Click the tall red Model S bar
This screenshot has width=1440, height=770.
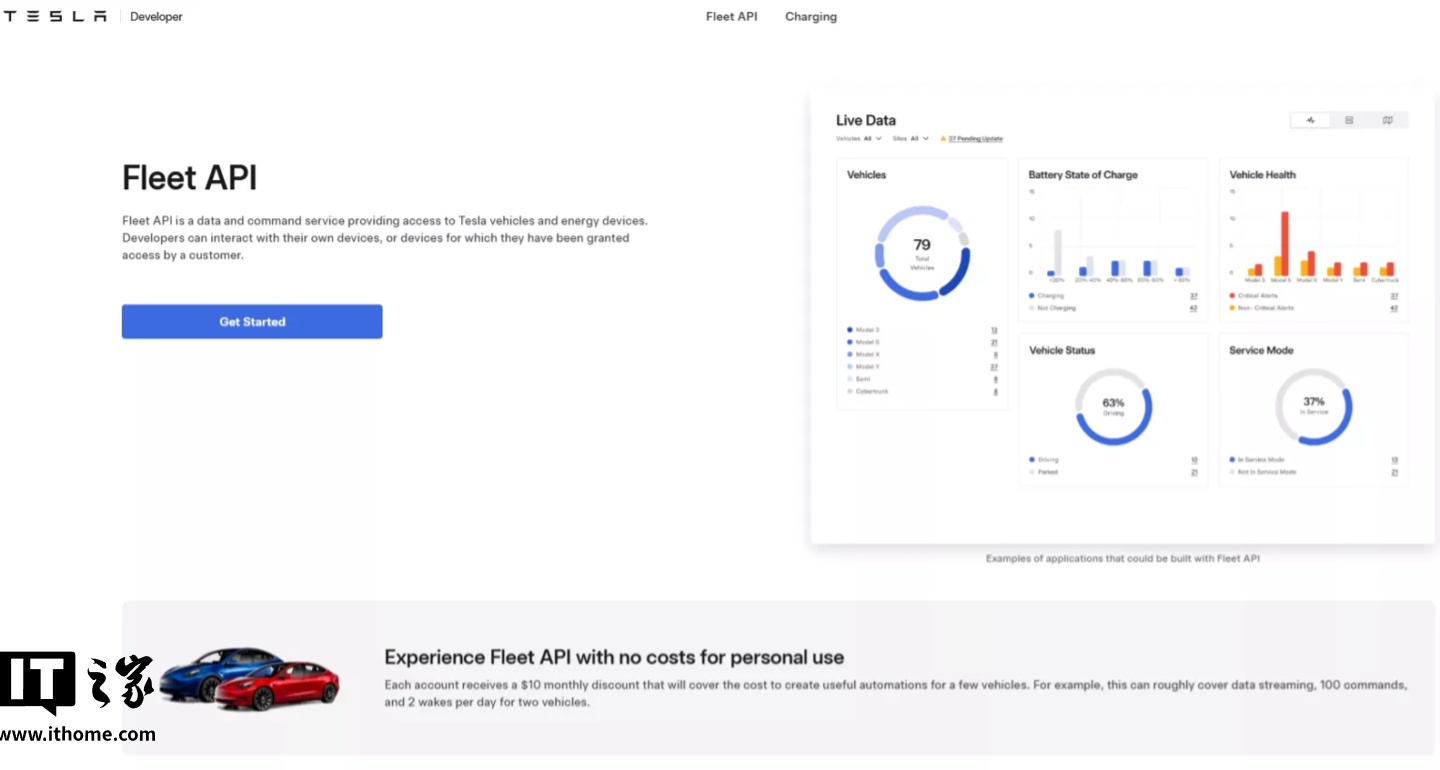[x=1285, y=244]
